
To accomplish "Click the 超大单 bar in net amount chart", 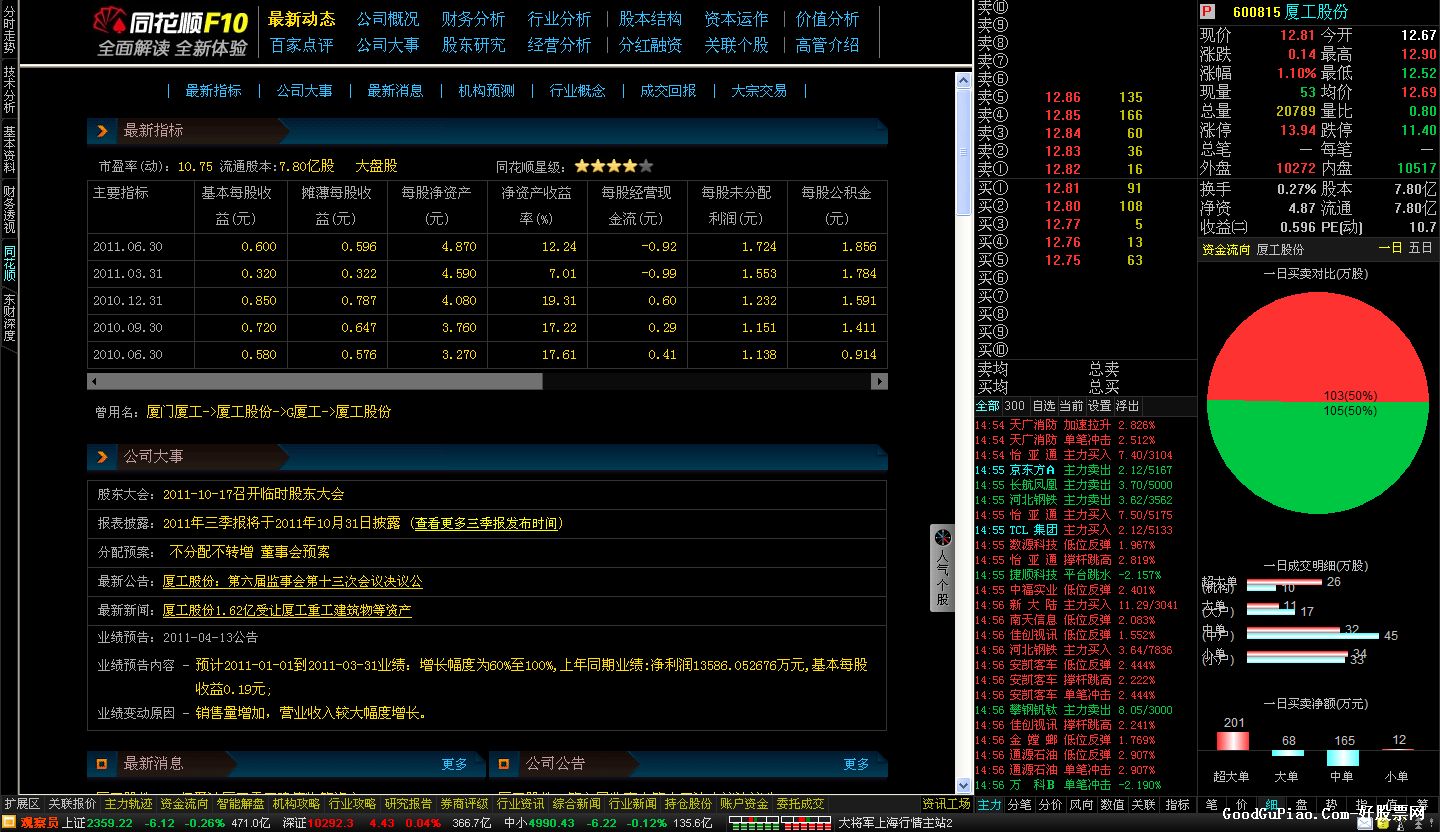I will tap(1233, 741).
